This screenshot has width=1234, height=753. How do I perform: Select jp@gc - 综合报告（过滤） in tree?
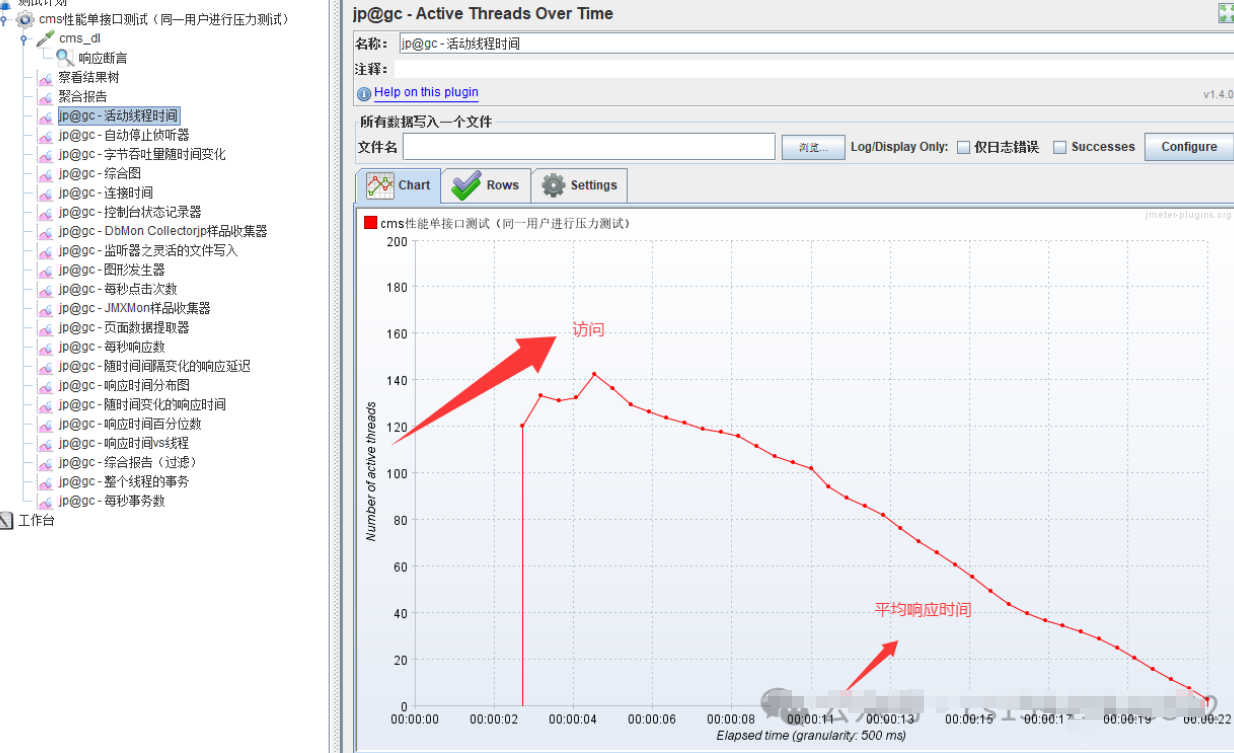tap(127, 462)
